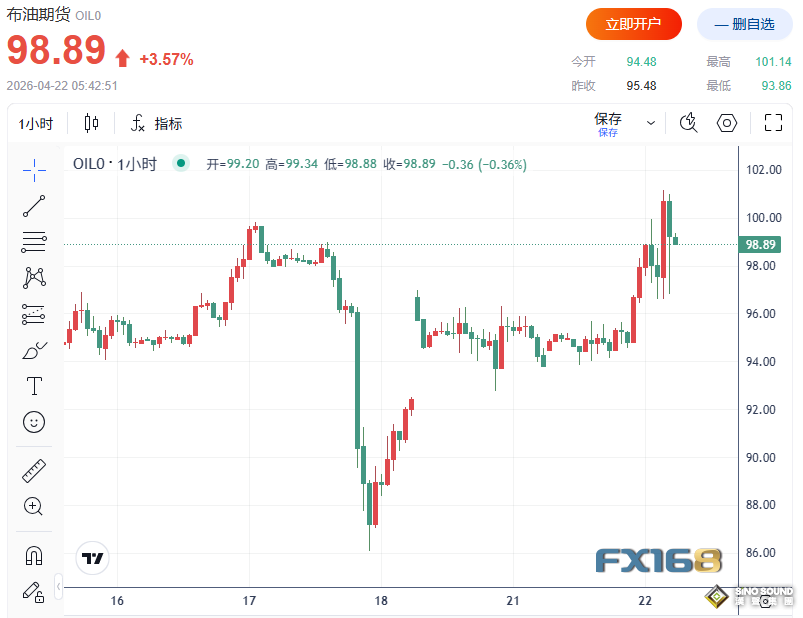Click 保存 to save chart layout
This screenshot has height=618, width=803.
[x=608, y=123]
